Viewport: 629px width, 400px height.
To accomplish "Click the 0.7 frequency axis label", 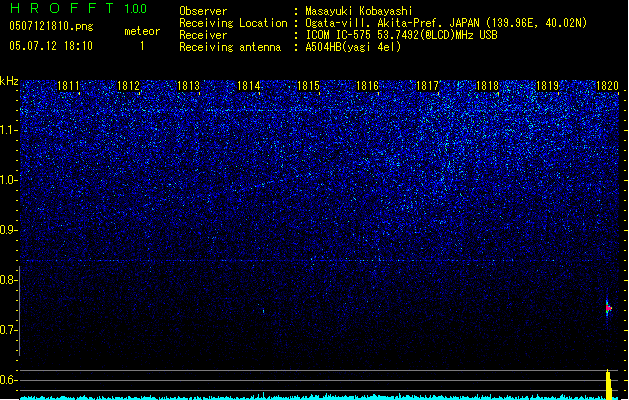I will (x=9, y=330).
